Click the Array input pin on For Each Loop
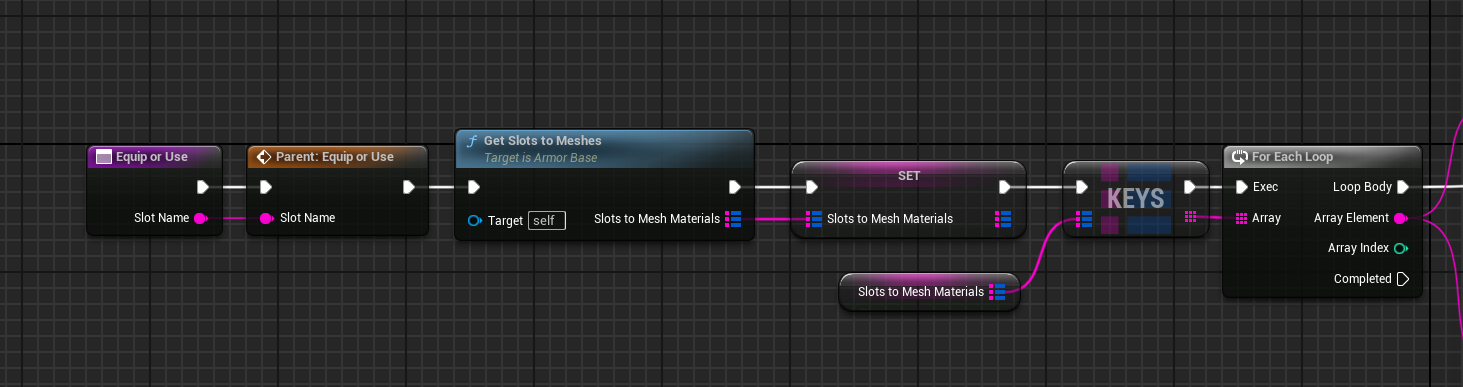1463x387 pixels. click(1242, 218)
